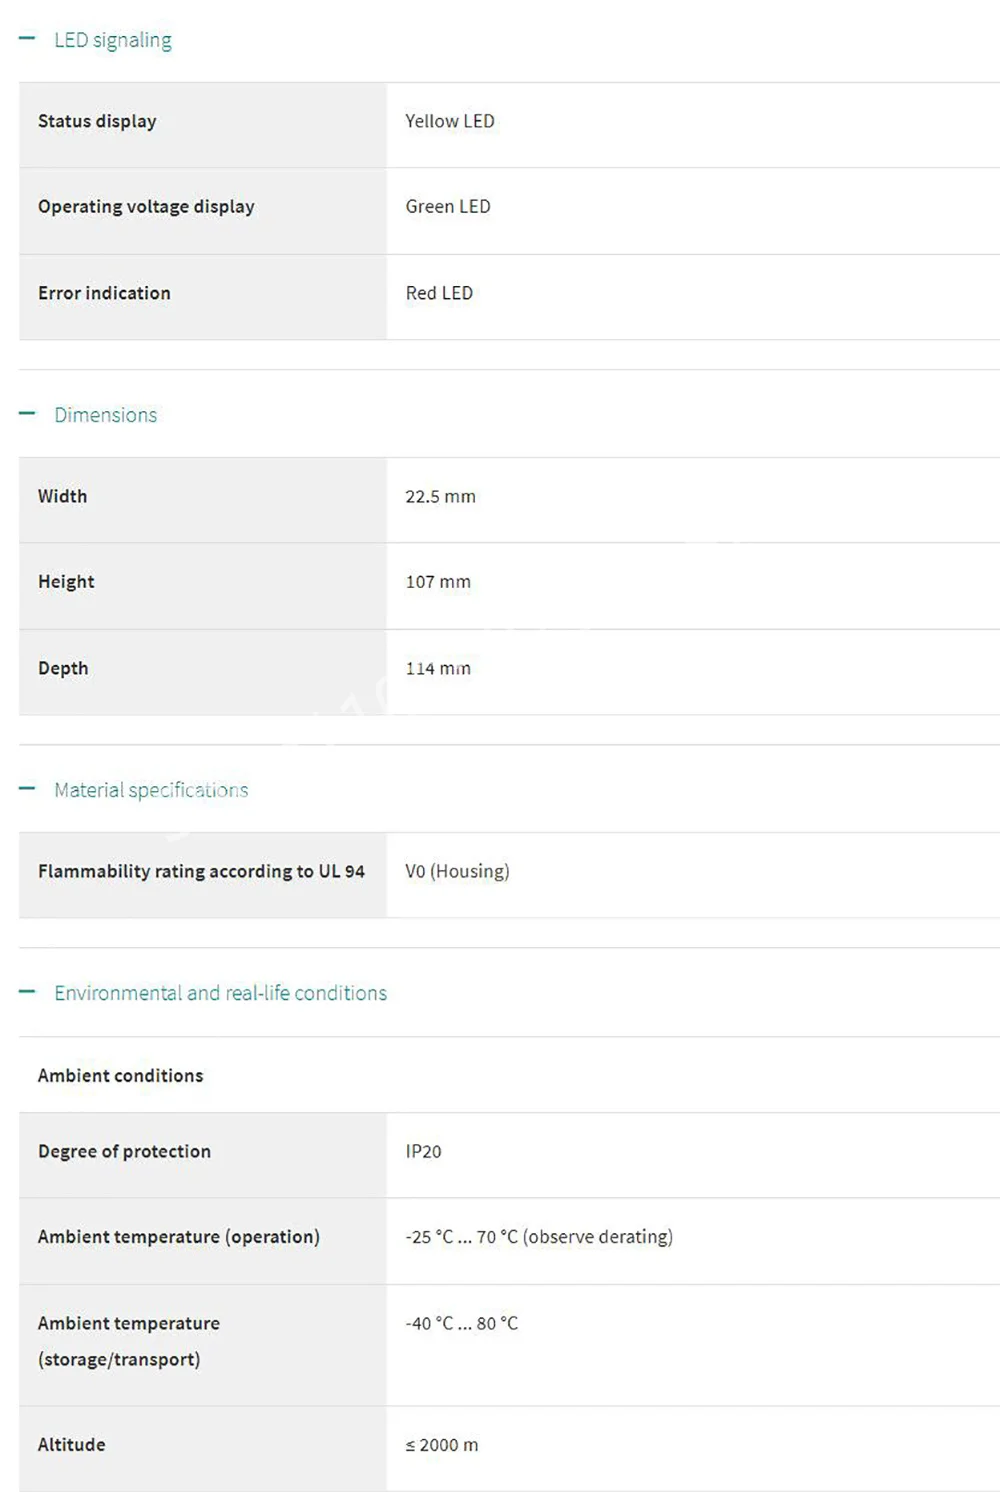Select the Green LED value
1000x1492 pixels.
pyautogui.click(x=448, y=207)
